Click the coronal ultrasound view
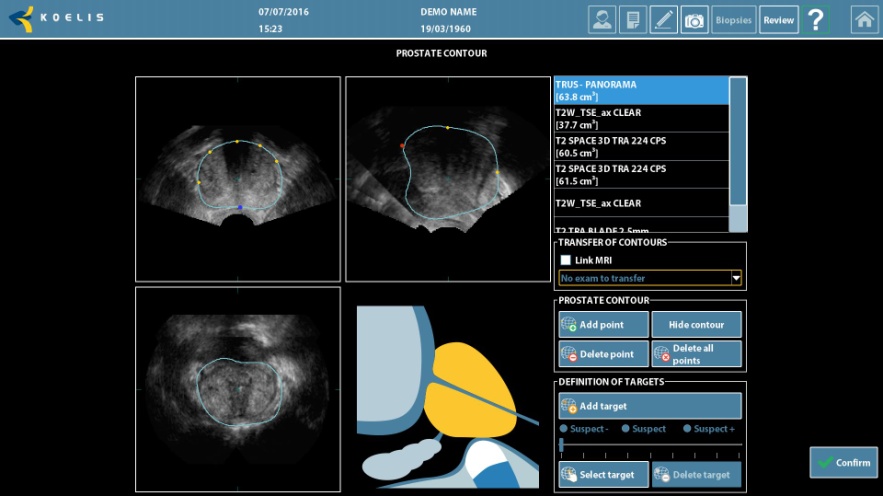Screen dimensions: 883x496 click(238, 389)
